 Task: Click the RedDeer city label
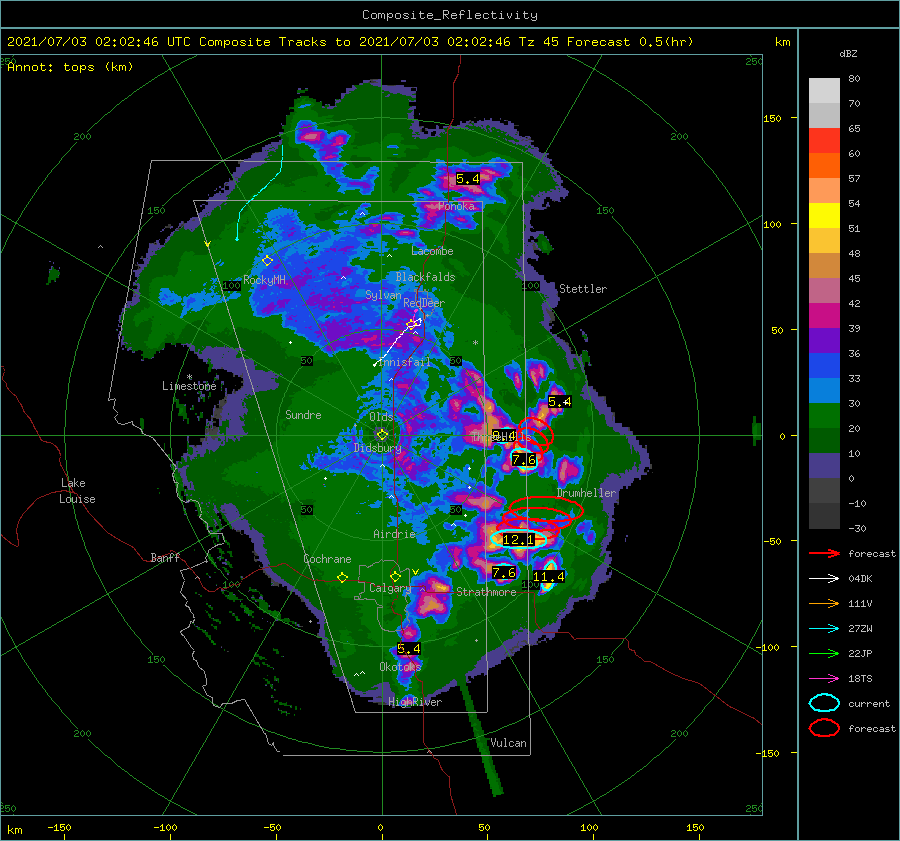[x=424, y=303]
